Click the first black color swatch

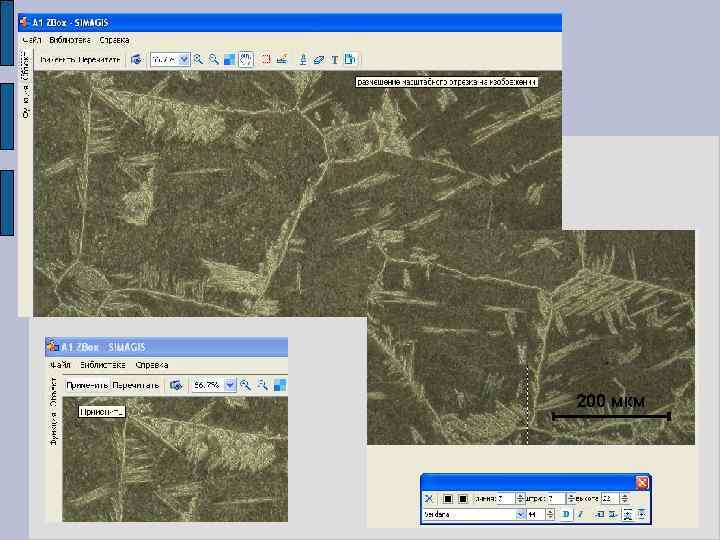coord(448,498)
